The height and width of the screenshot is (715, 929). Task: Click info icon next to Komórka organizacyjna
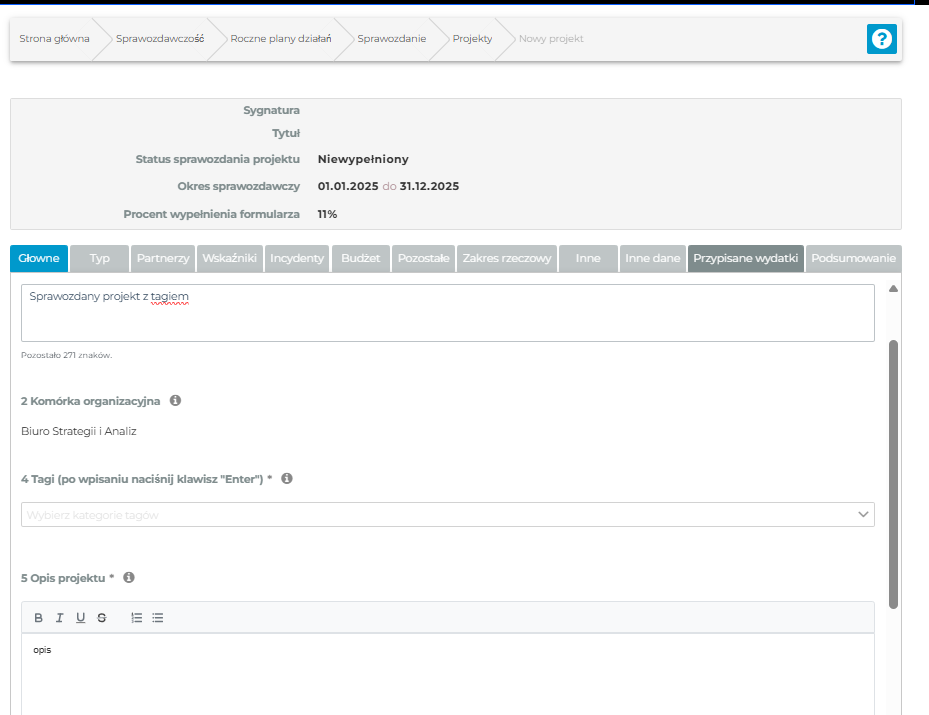point(176,400)
